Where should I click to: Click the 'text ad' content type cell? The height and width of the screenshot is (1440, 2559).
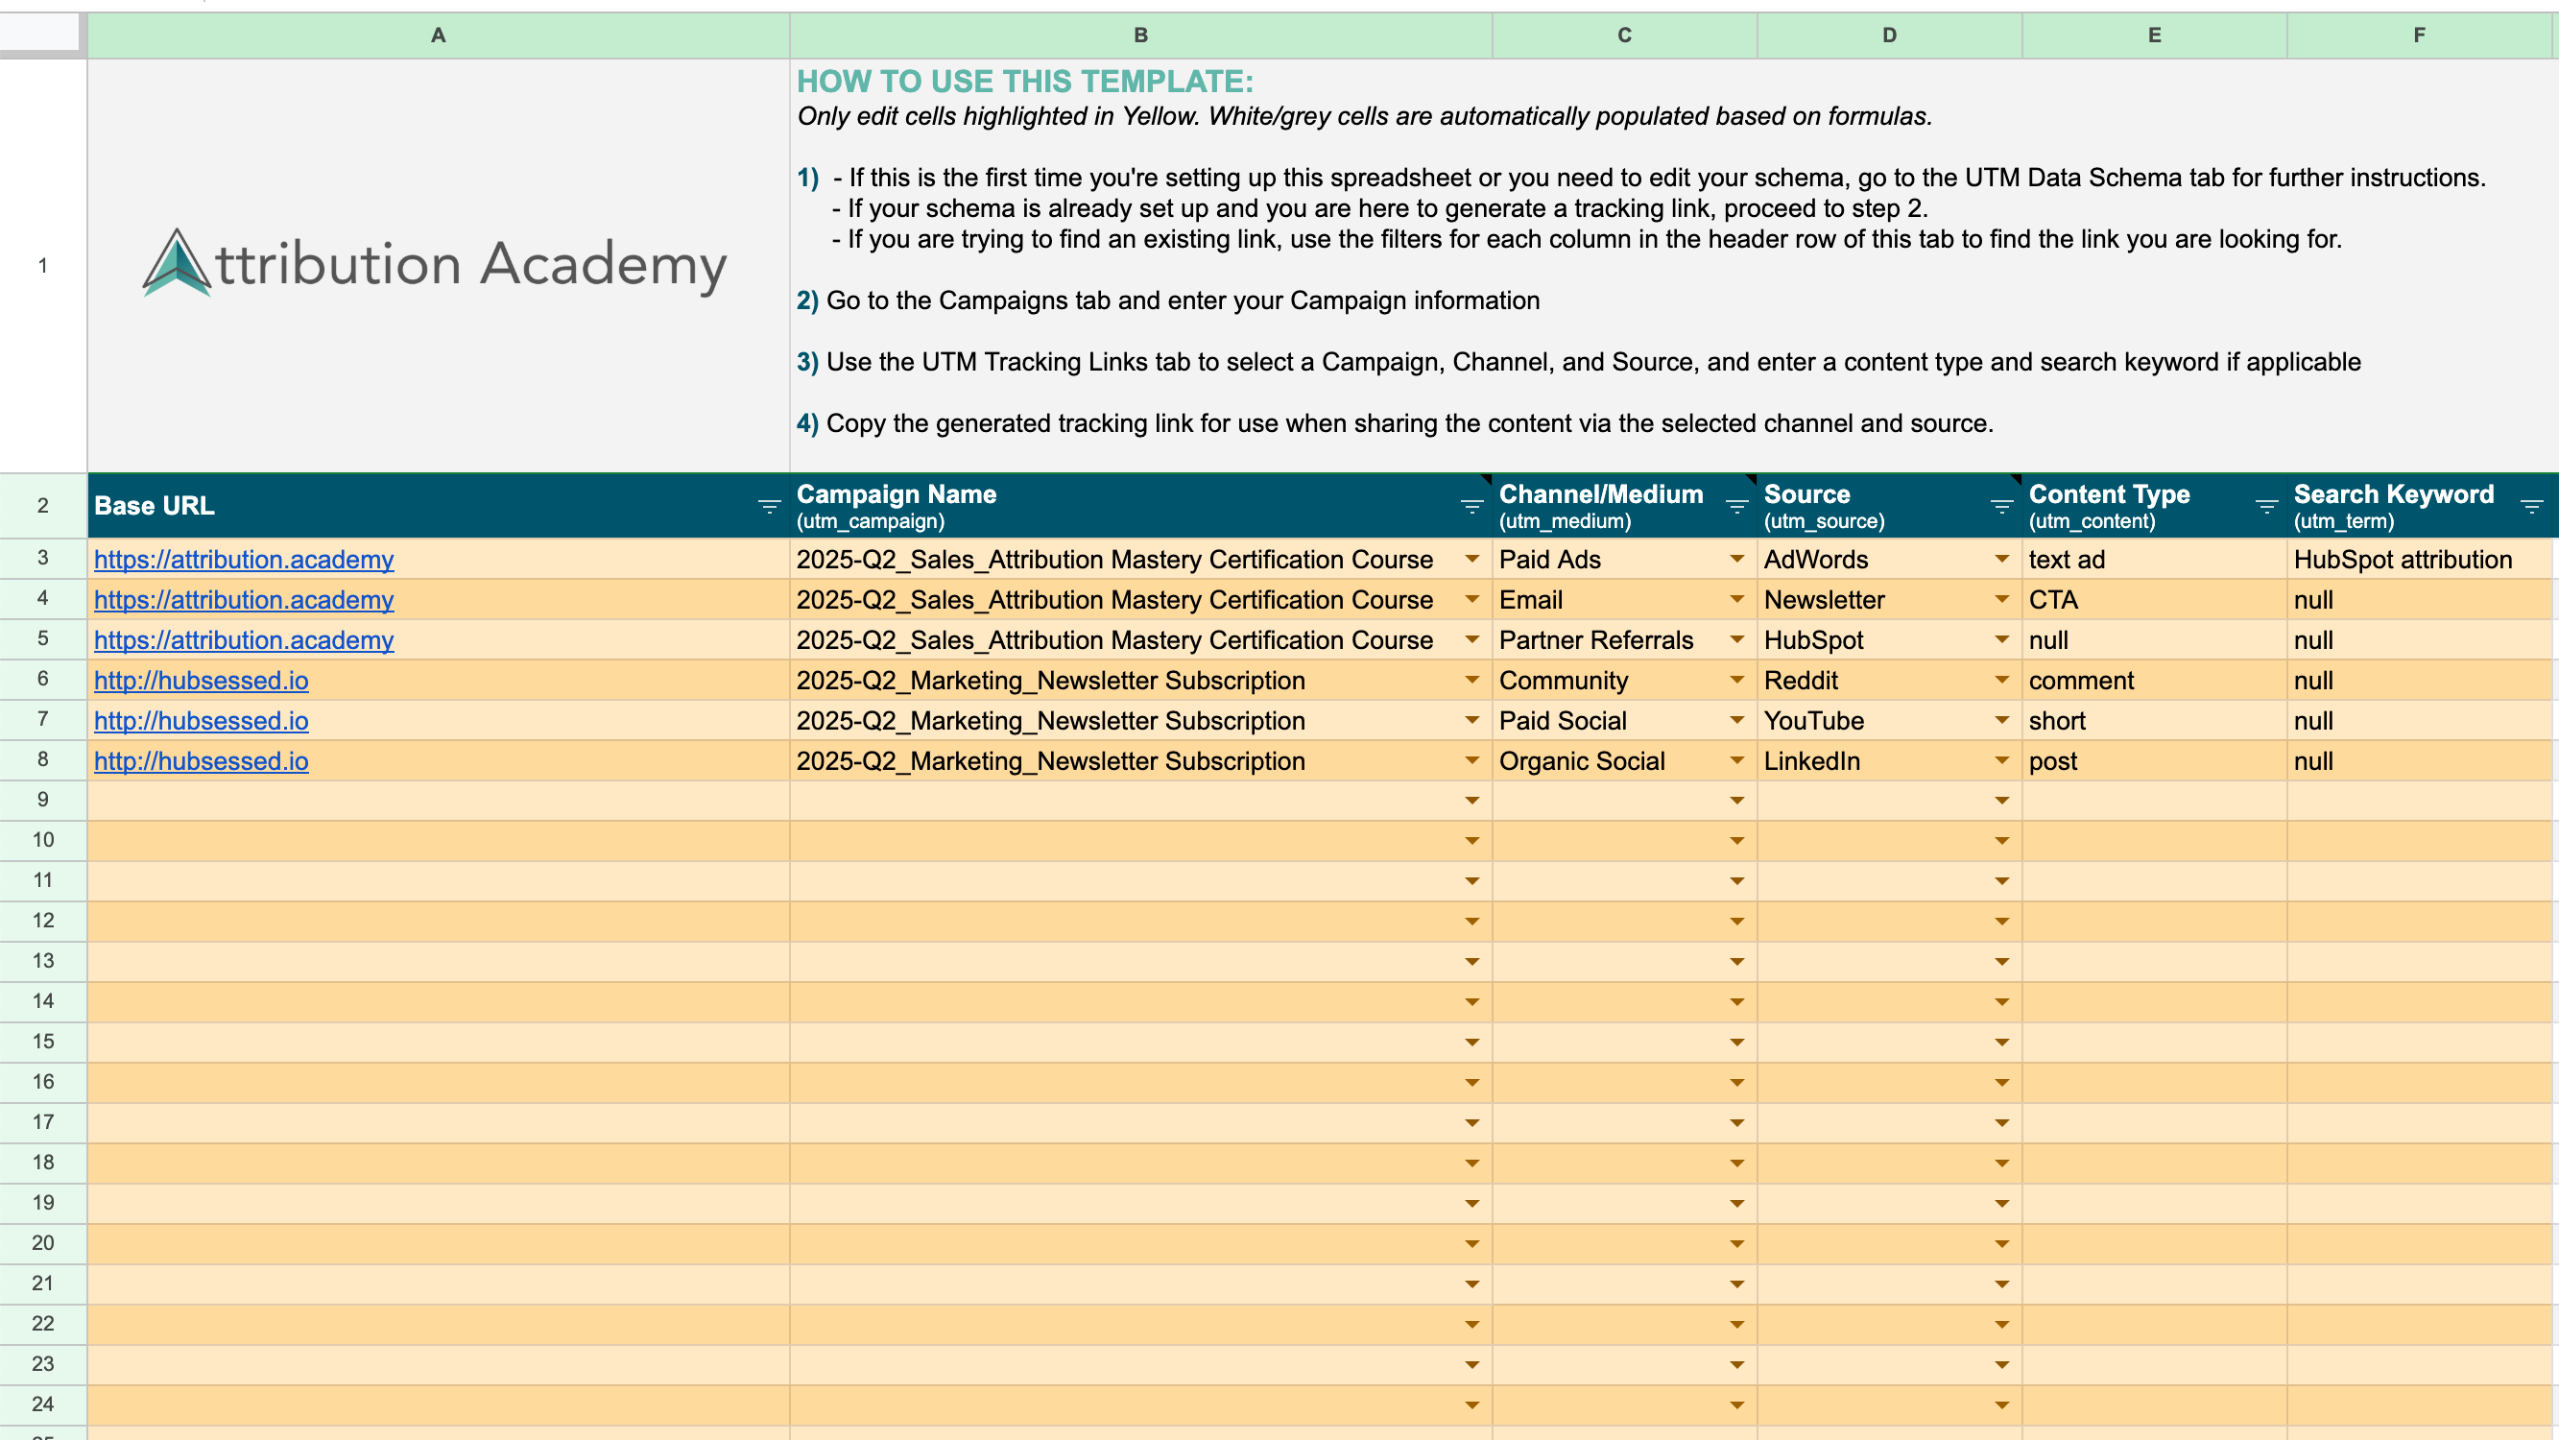(2066, 560)
